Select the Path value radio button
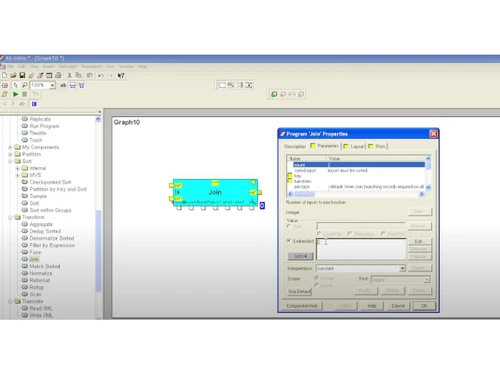This screenshot has width=500, height=375. [289, 226]
